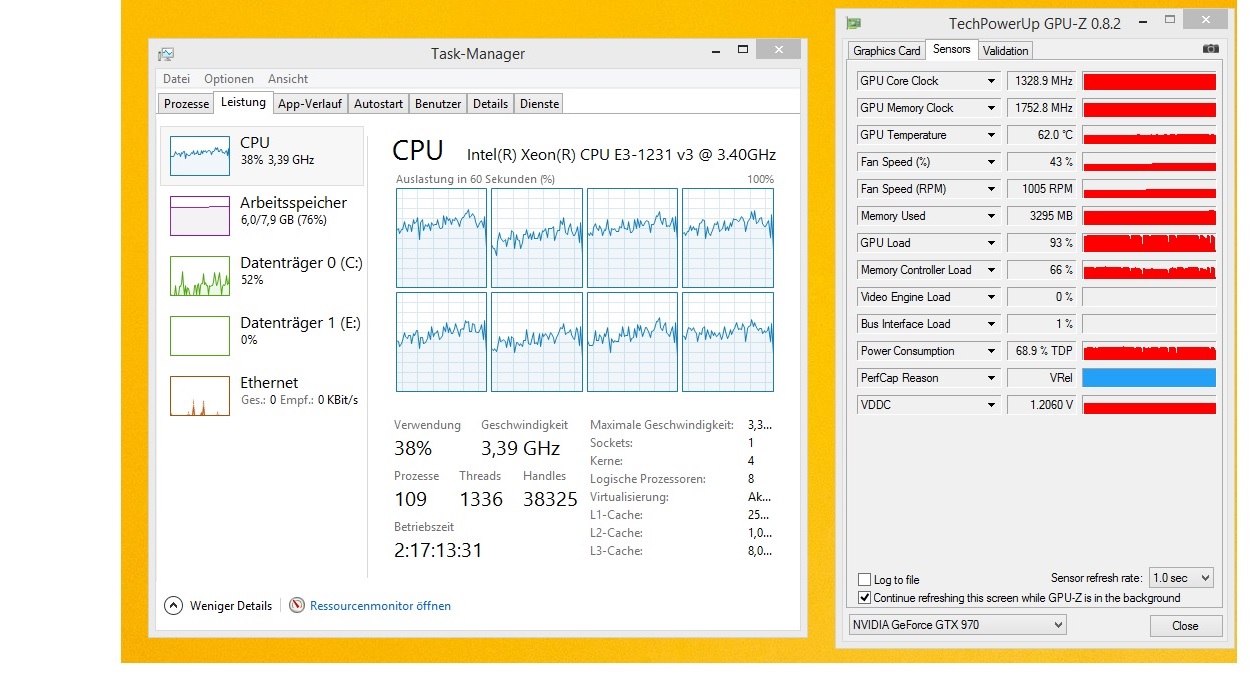Click the Geschwindigkeit value 3,39 GHz
Viewport: 1259px width, 674px height.
(x=521, y=448)
